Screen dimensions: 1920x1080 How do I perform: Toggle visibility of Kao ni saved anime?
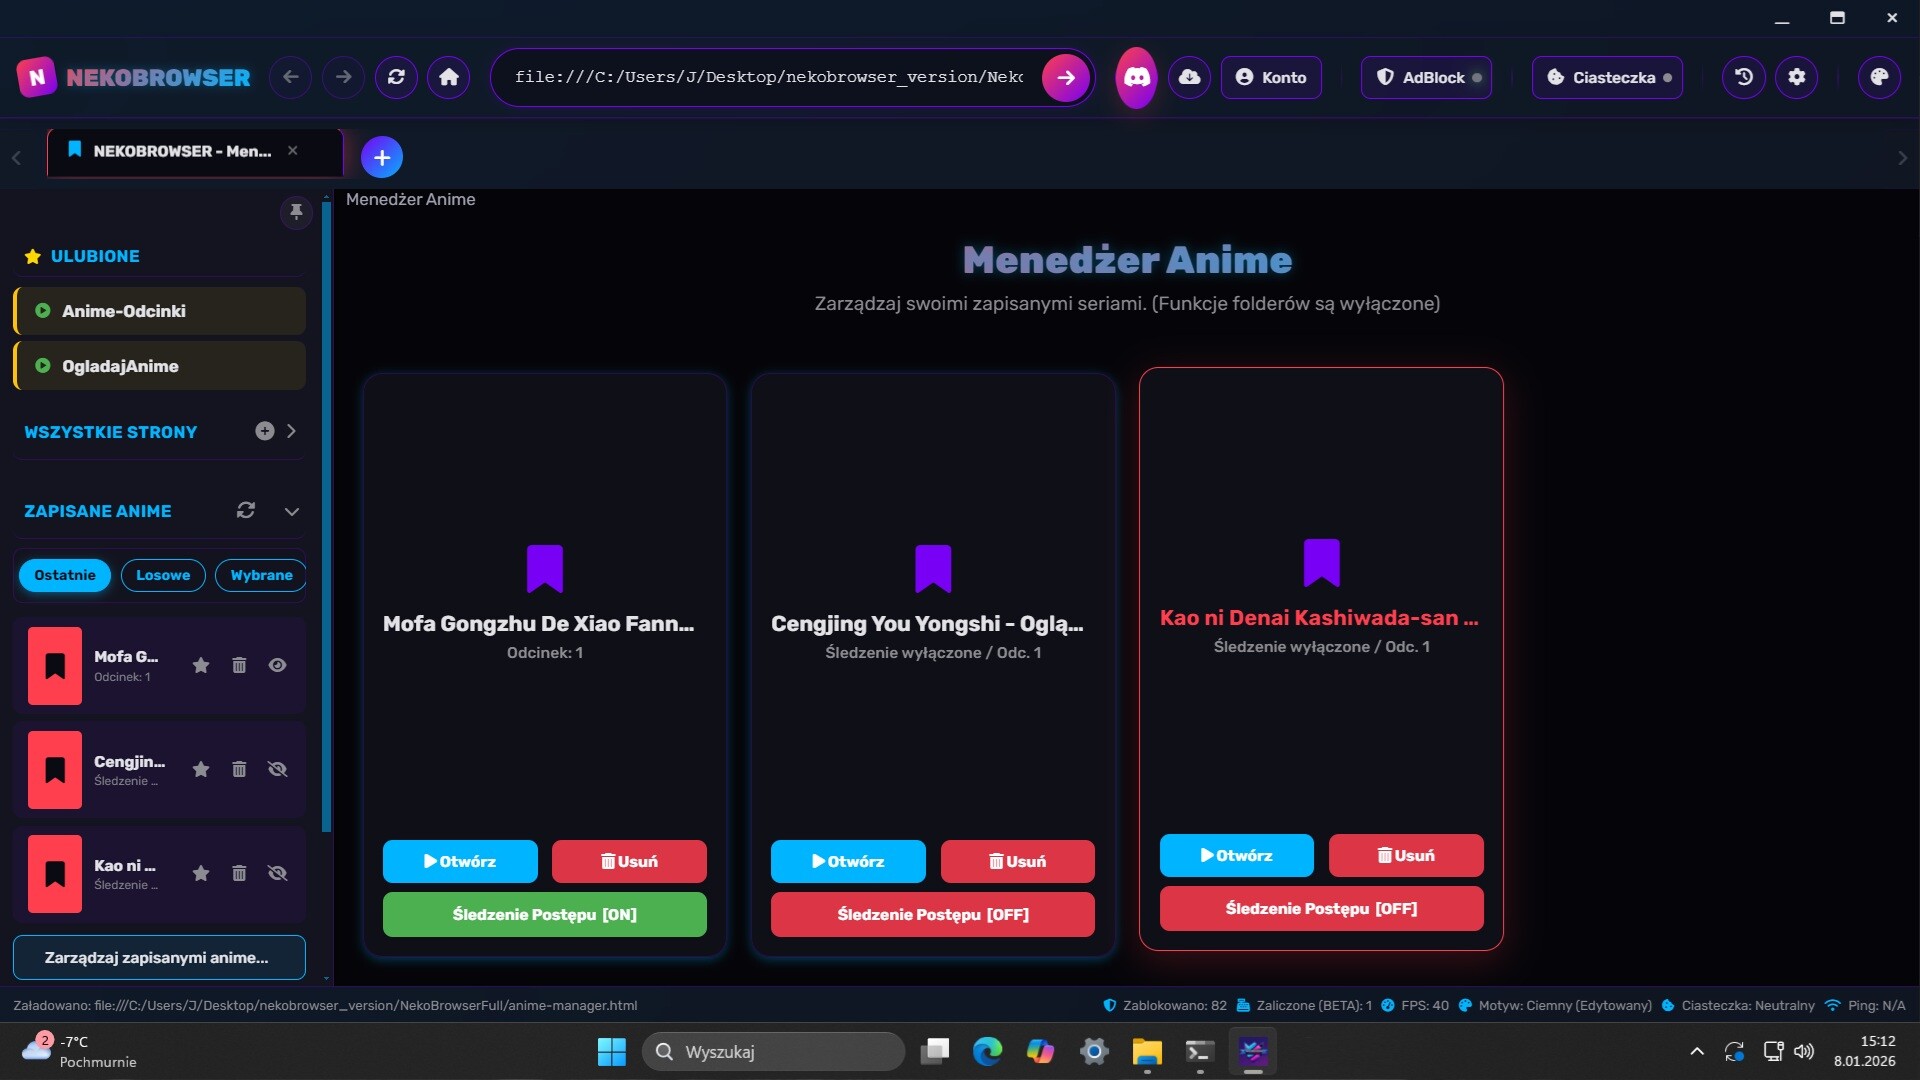[278, 873]
